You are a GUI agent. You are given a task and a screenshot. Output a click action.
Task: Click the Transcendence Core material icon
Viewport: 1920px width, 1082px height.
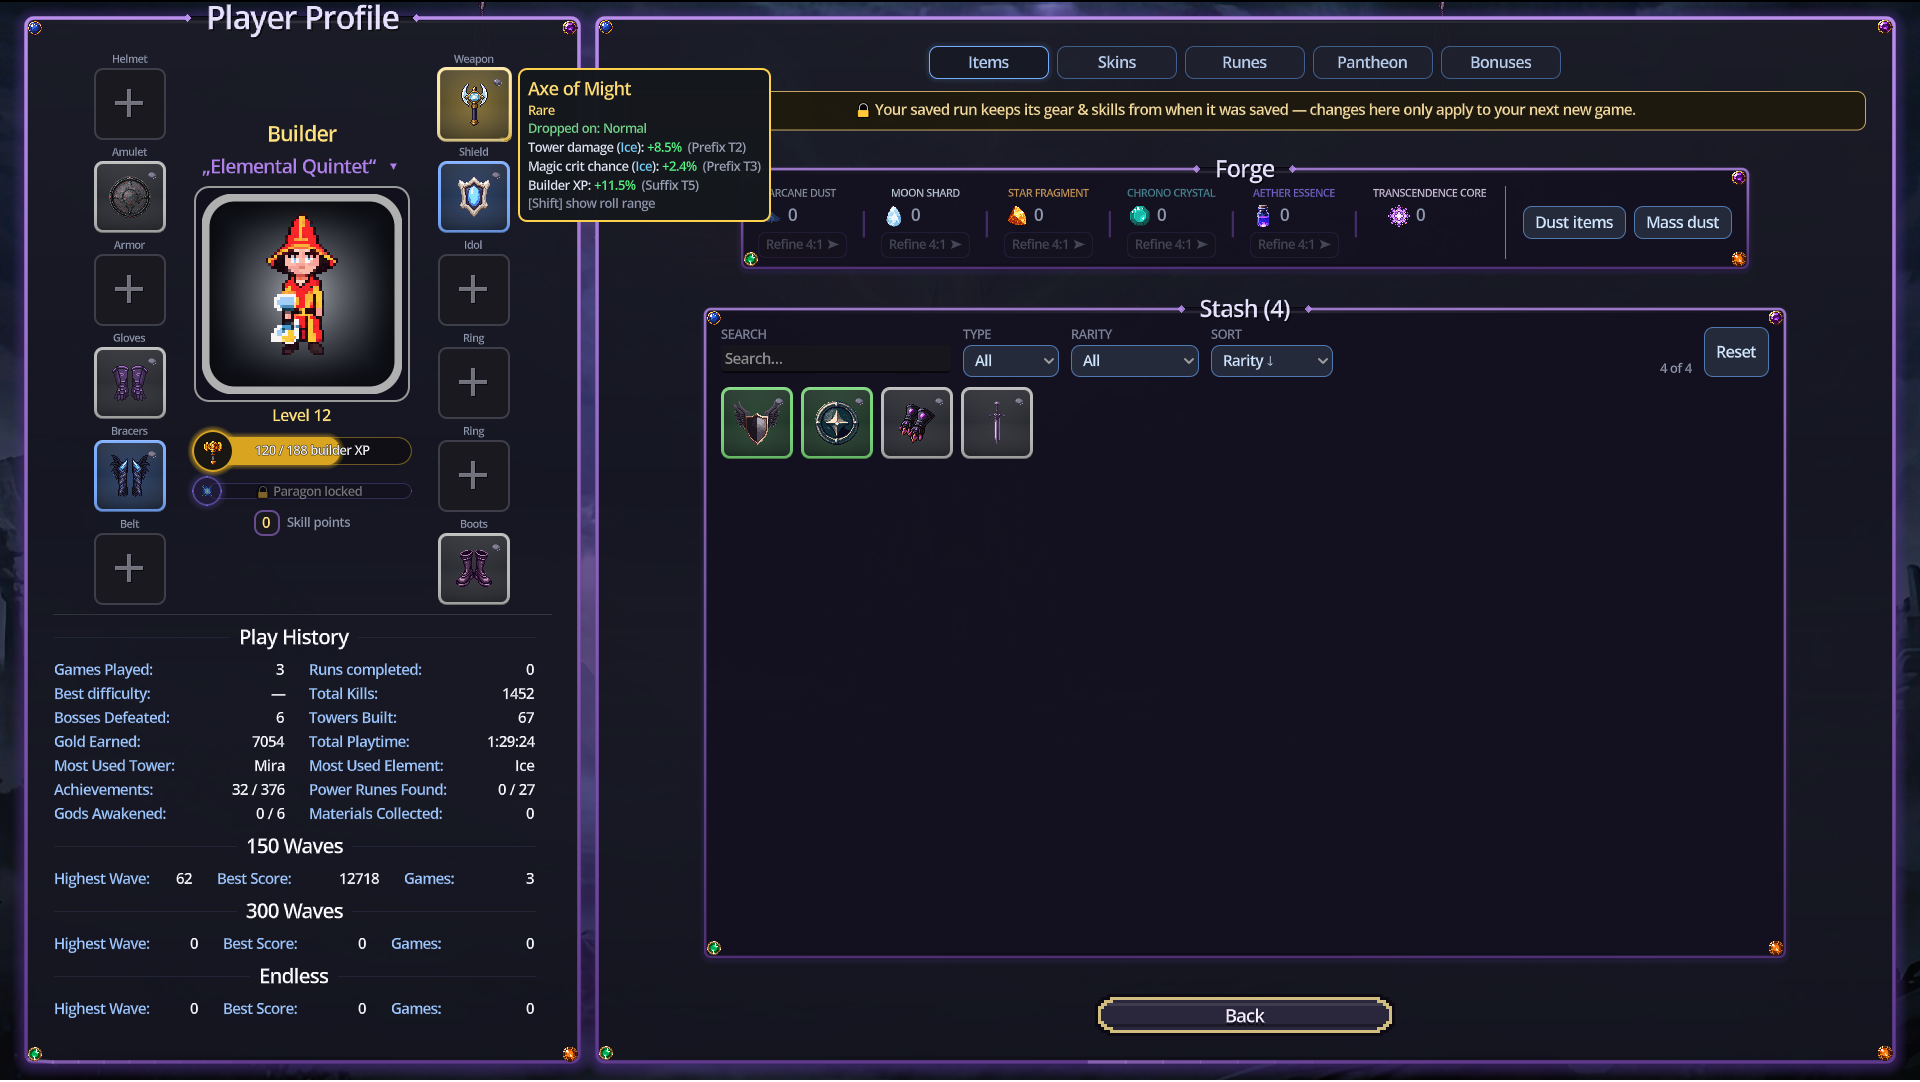point(1398,216)
